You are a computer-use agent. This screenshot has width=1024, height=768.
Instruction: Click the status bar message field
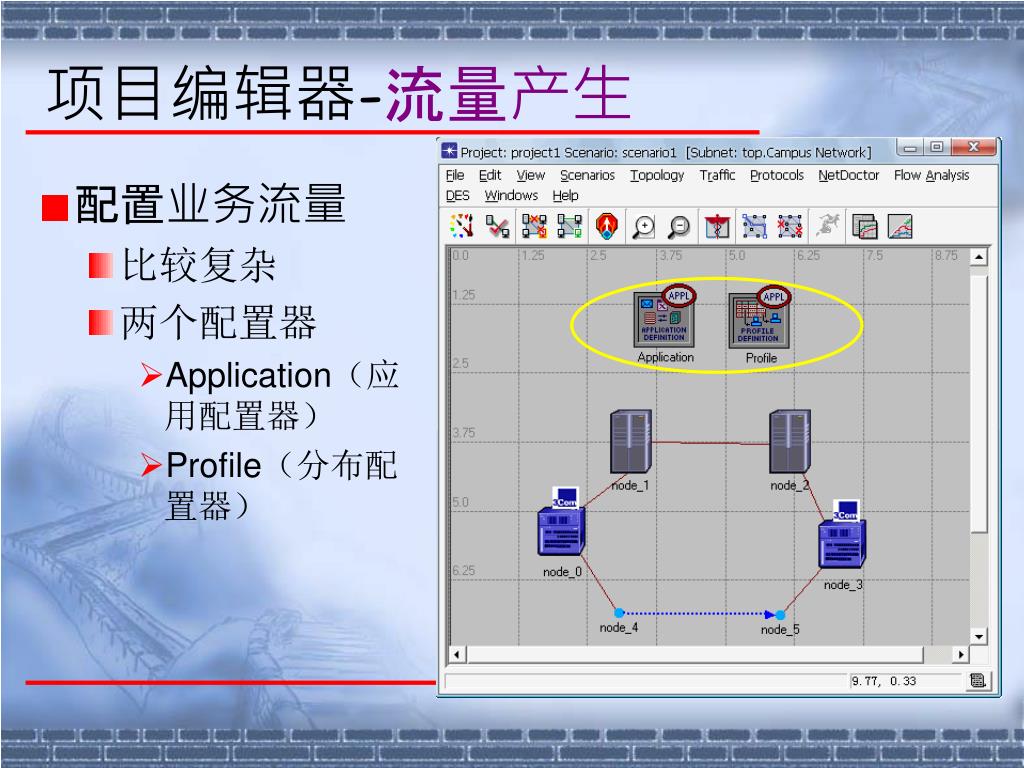647,681
